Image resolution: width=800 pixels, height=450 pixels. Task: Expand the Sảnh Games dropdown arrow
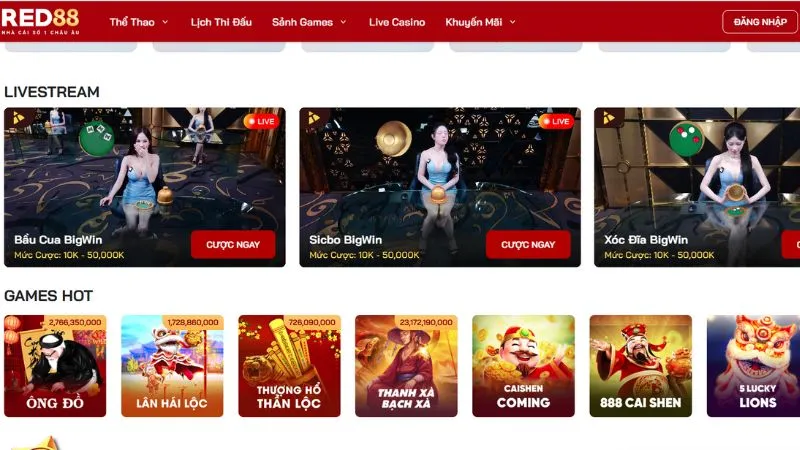[x=343, y=22]
